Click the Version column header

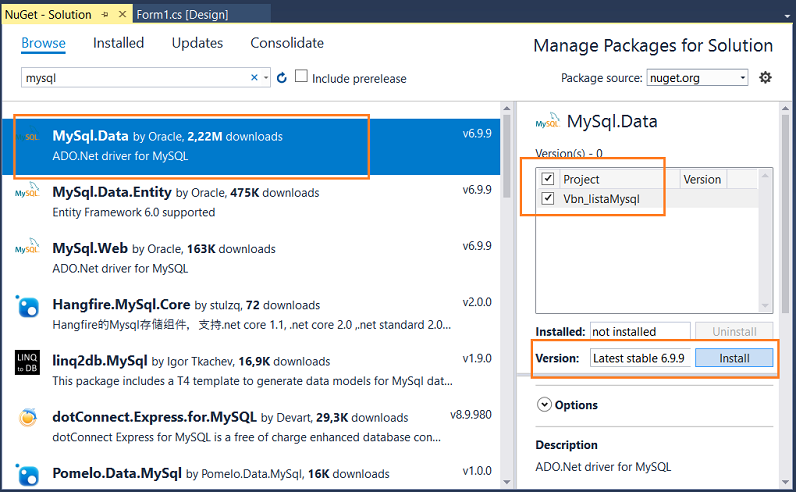702,179
